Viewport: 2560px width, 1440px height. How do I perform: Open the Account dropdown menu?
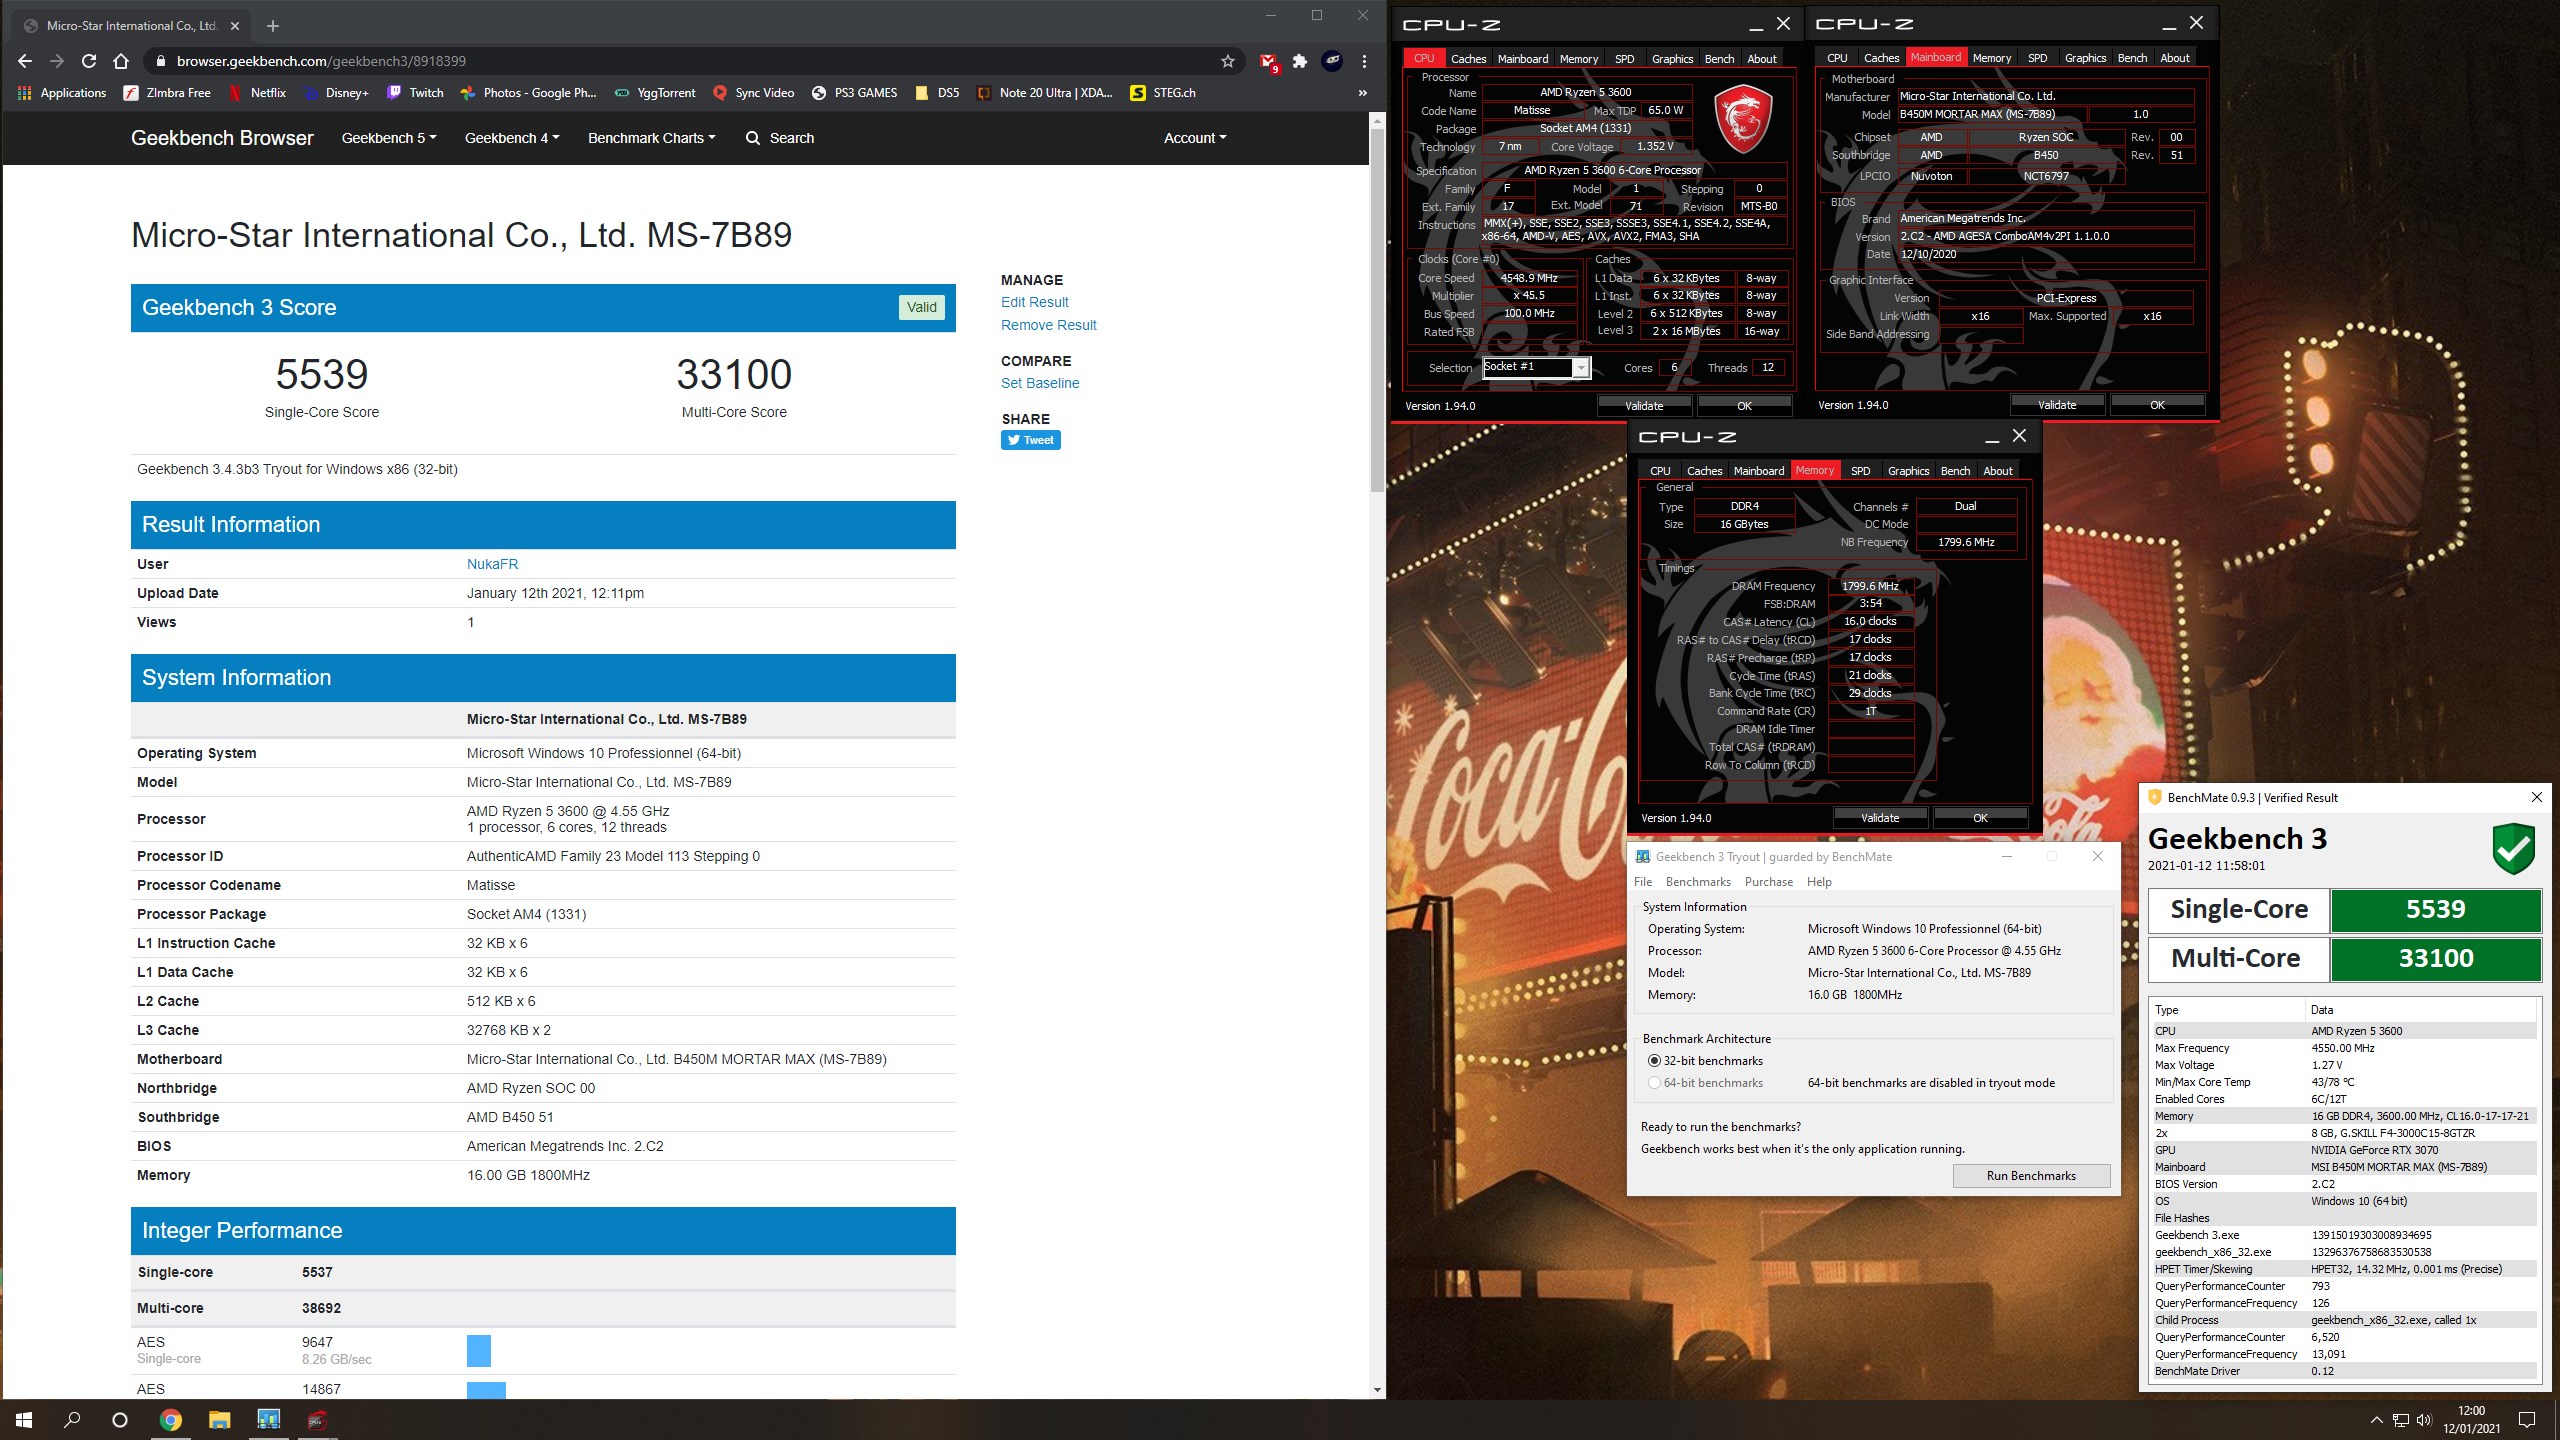(1195, 138)
